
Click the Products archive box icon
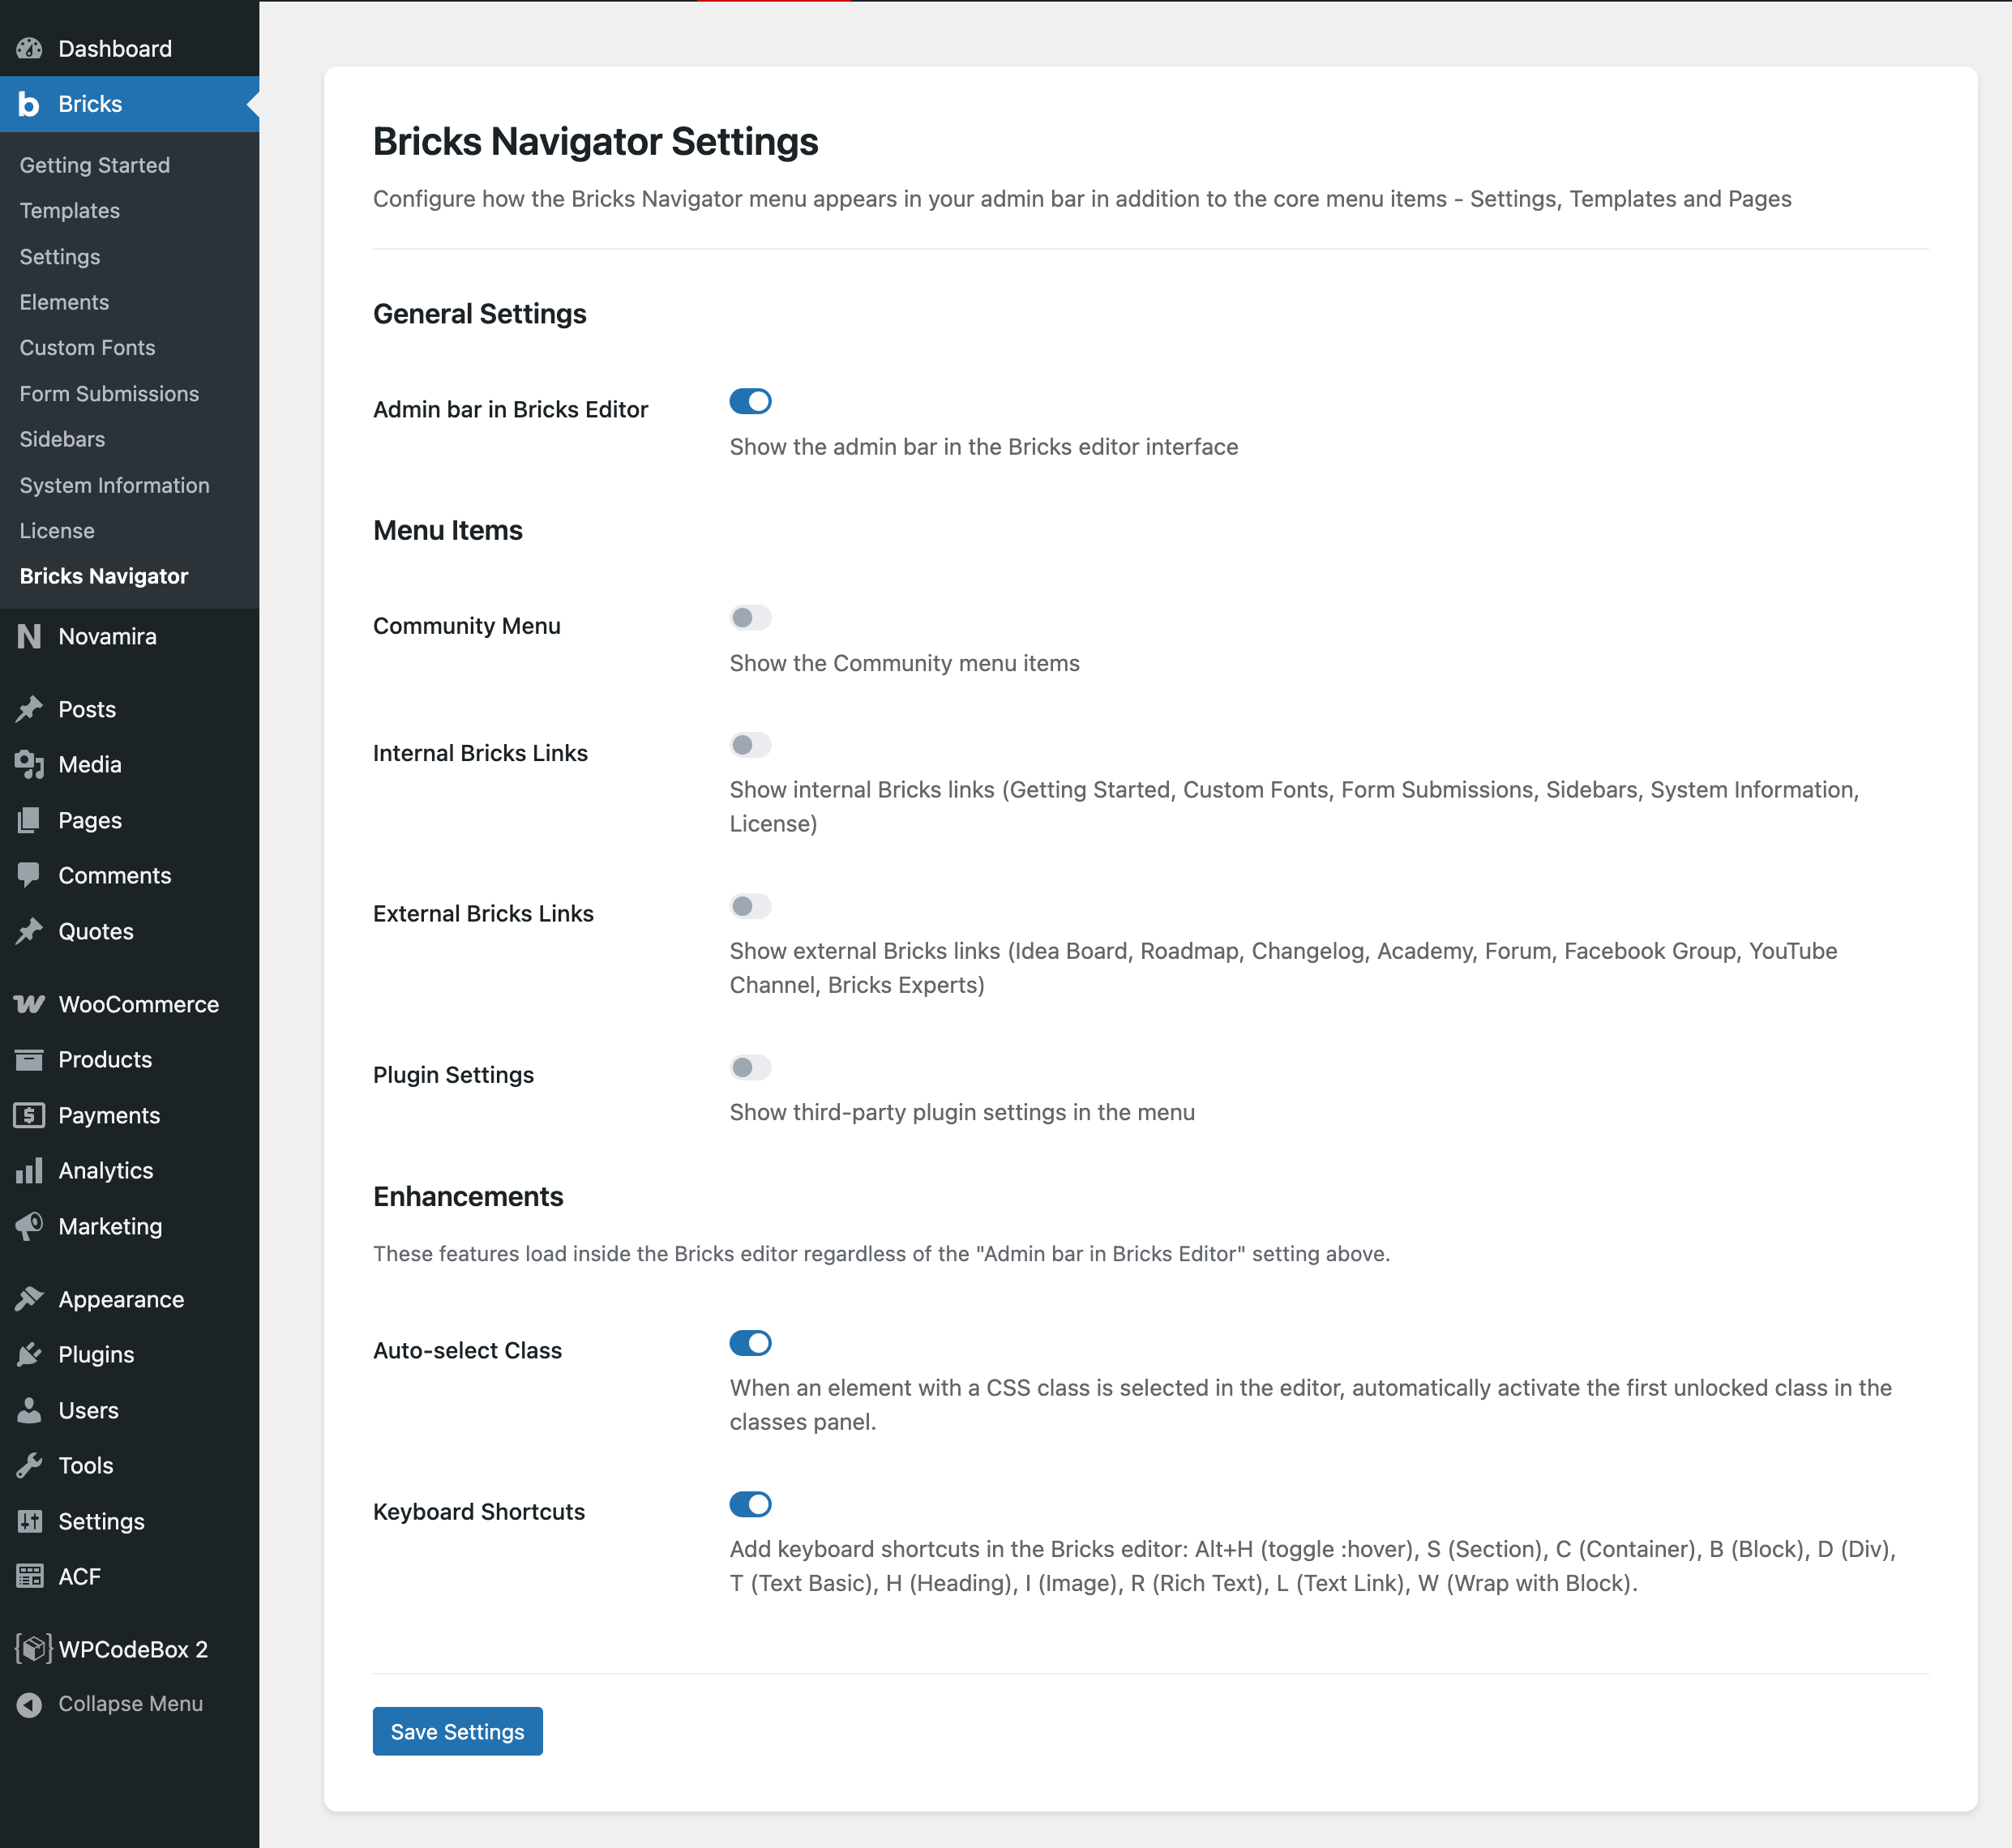[x=29, y=1059]
